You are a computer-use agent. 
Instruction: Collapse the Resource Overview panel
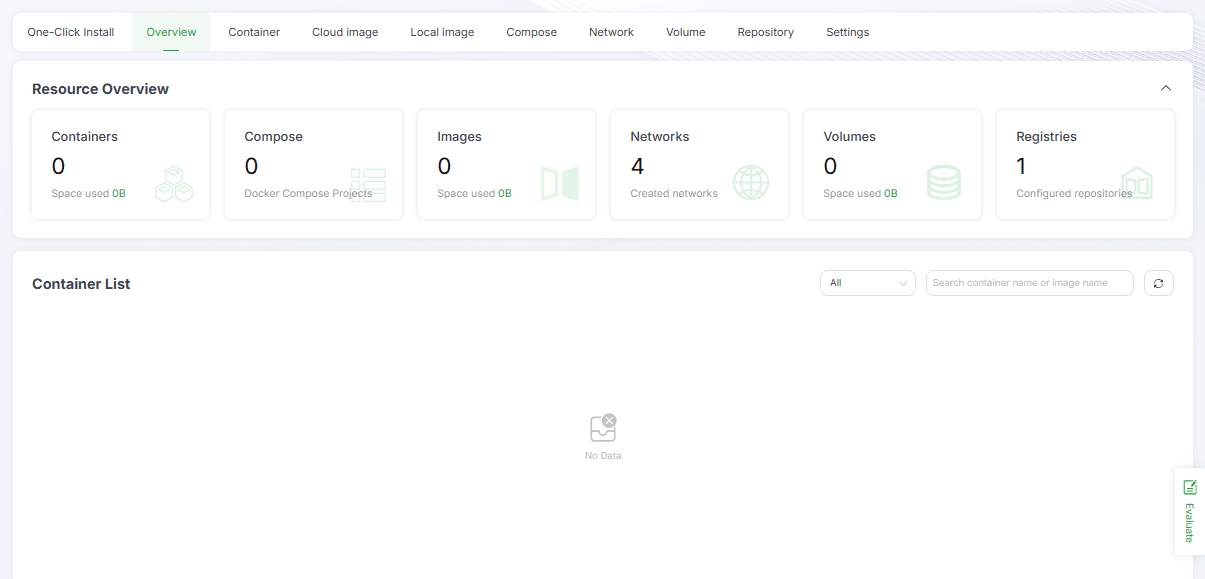pyautogui.click(x=1165, y=88)
